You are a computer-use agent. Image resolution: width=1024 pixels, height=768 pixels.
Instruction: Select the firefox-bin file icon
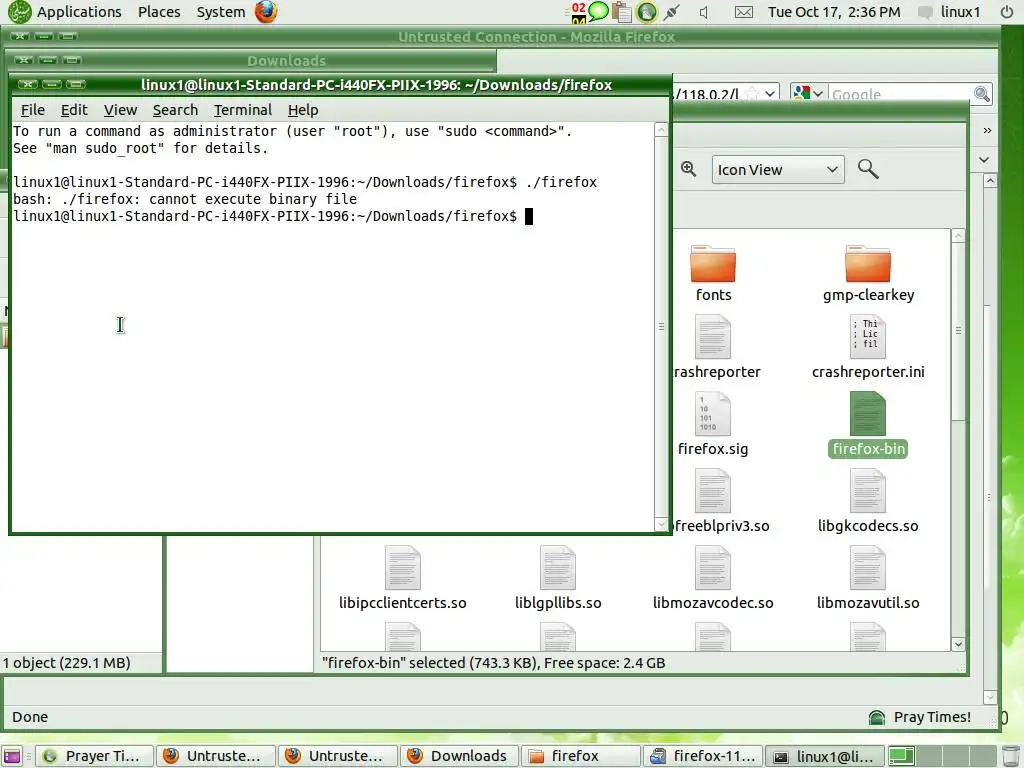867,414
